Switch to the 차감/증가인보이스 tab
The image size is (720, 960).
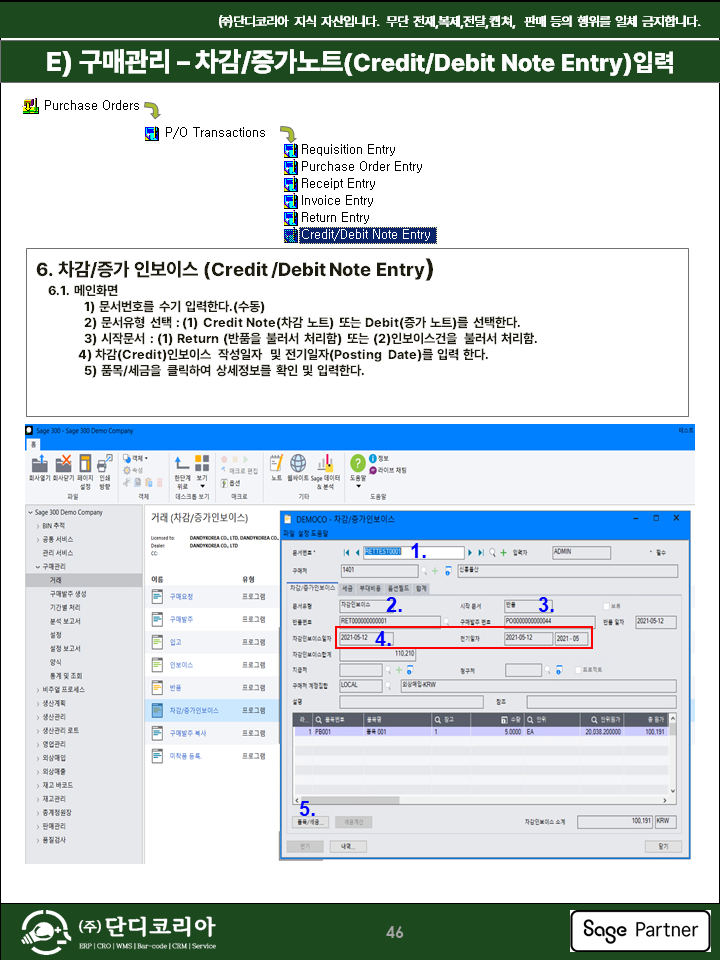click(312, 588)
